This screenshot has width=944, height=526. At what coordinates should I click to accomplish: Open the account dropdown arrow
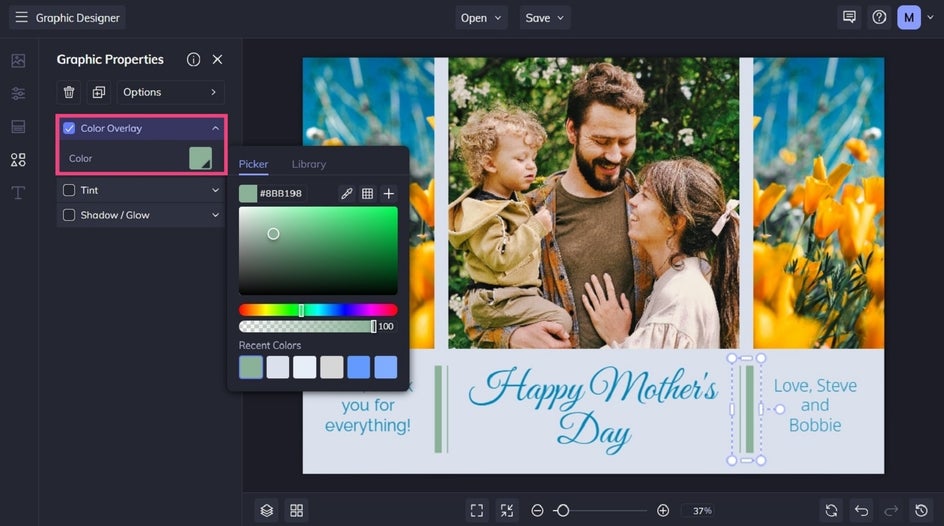930,17
